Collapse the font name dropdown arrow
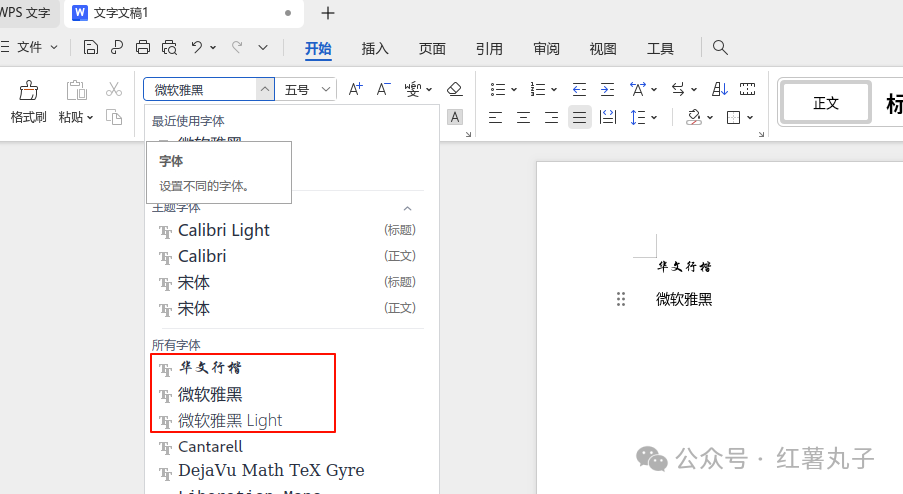The image size is (903, 494). [264, 89]
